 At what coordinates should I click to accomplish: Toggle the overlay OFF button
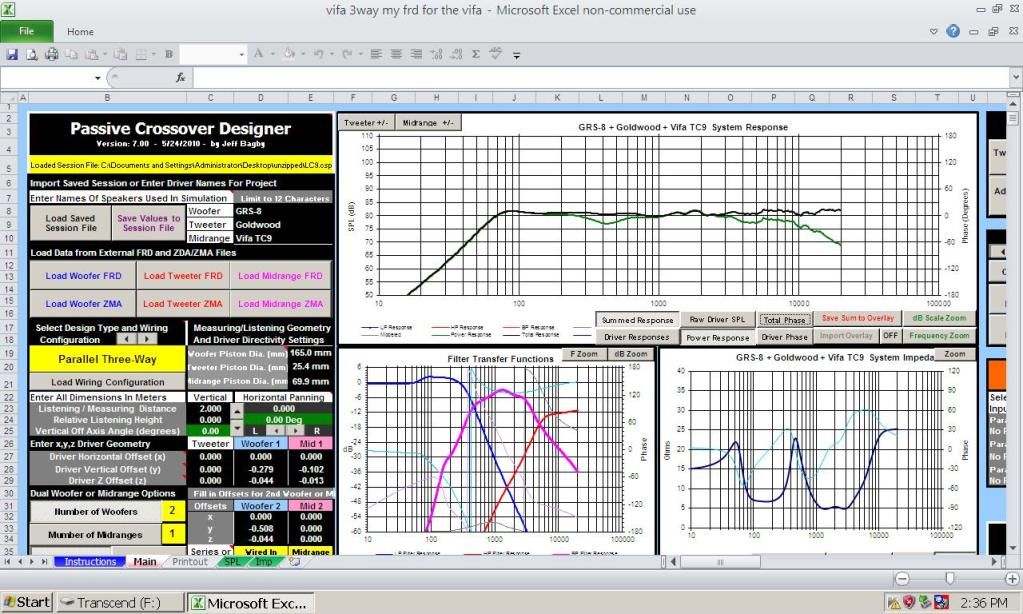tap(890, 335)
